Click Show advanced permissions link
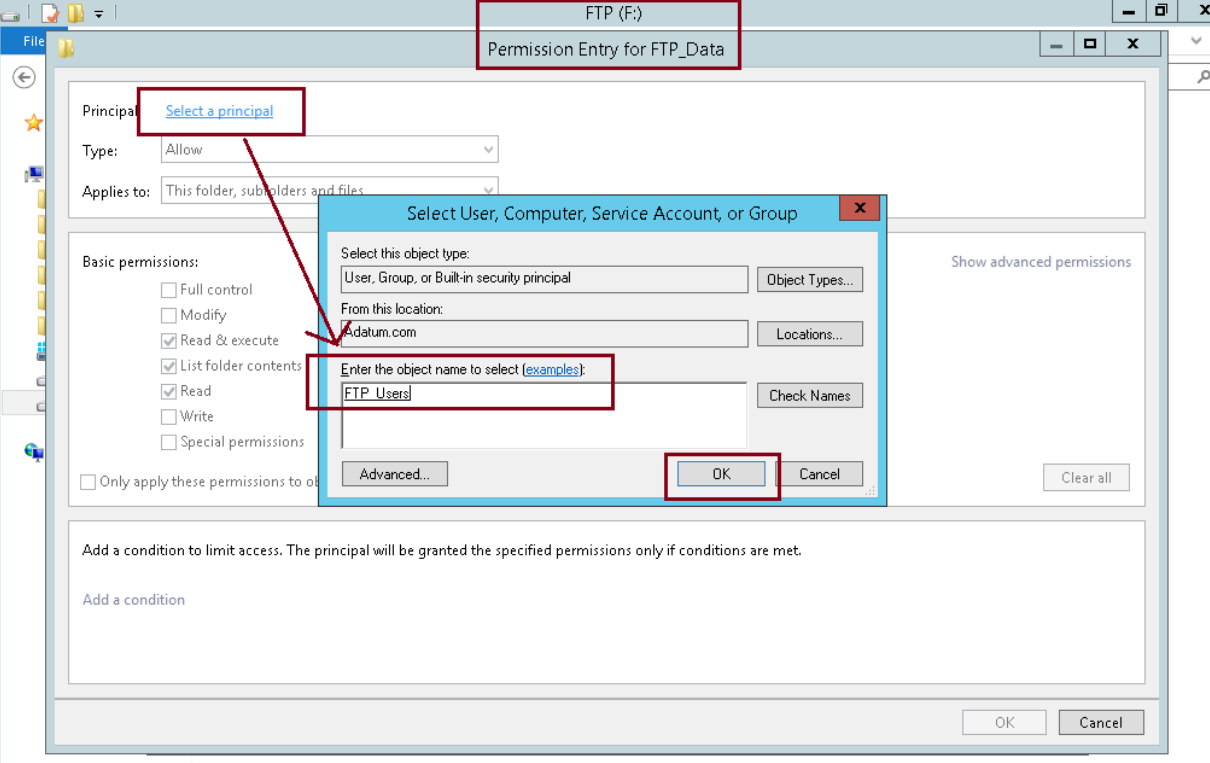 tap(1041, 262)
